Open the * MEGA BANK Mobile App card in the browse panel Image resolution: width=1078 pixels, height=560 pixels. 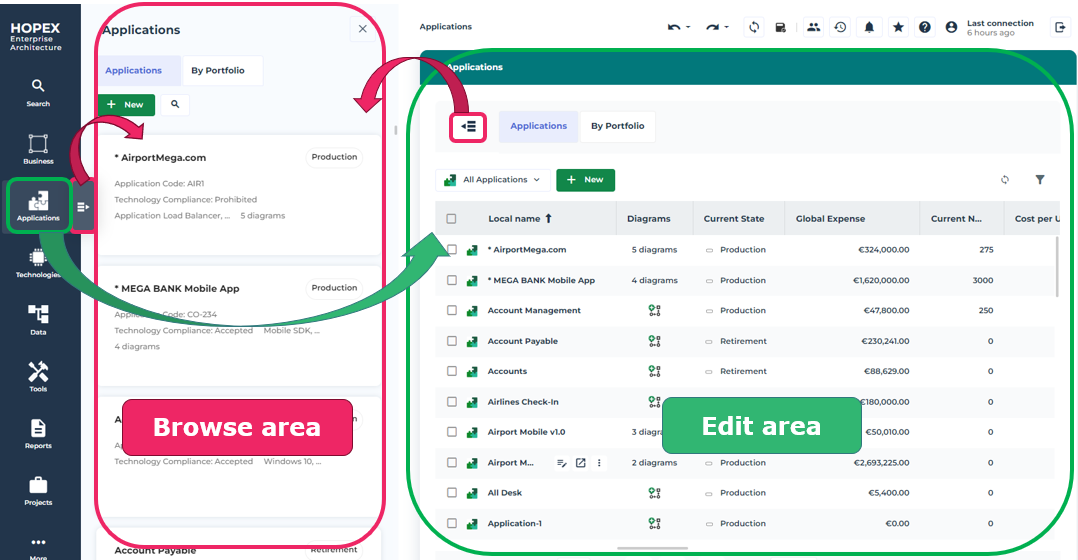(239, 325)
